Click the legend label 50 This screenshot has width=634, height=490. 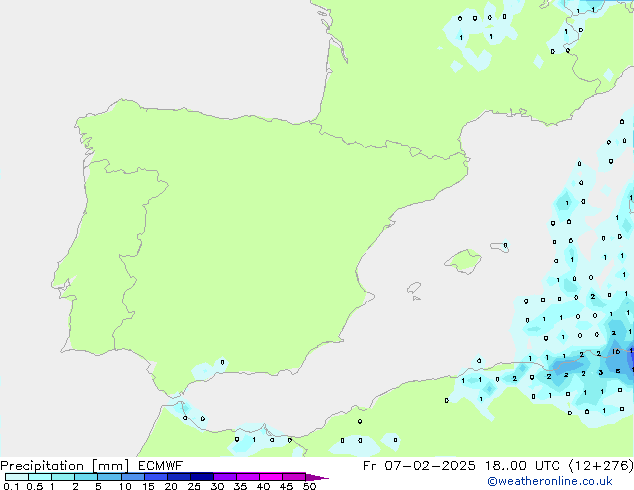click(309, 487)
